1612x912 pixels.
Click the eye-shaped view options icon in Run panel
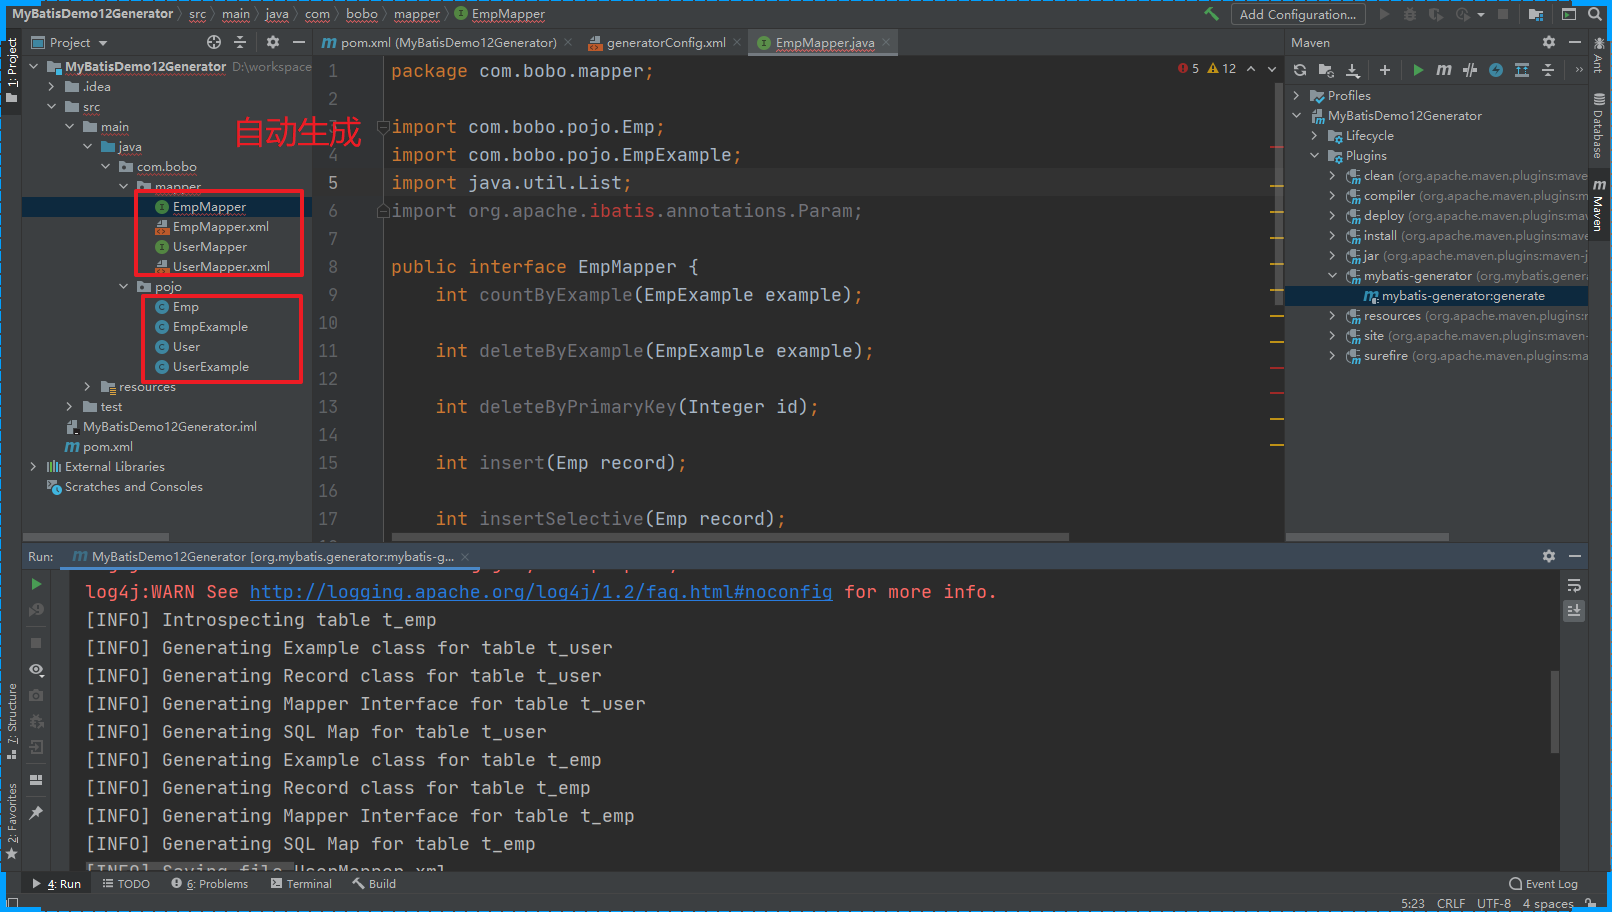[36, 670]
